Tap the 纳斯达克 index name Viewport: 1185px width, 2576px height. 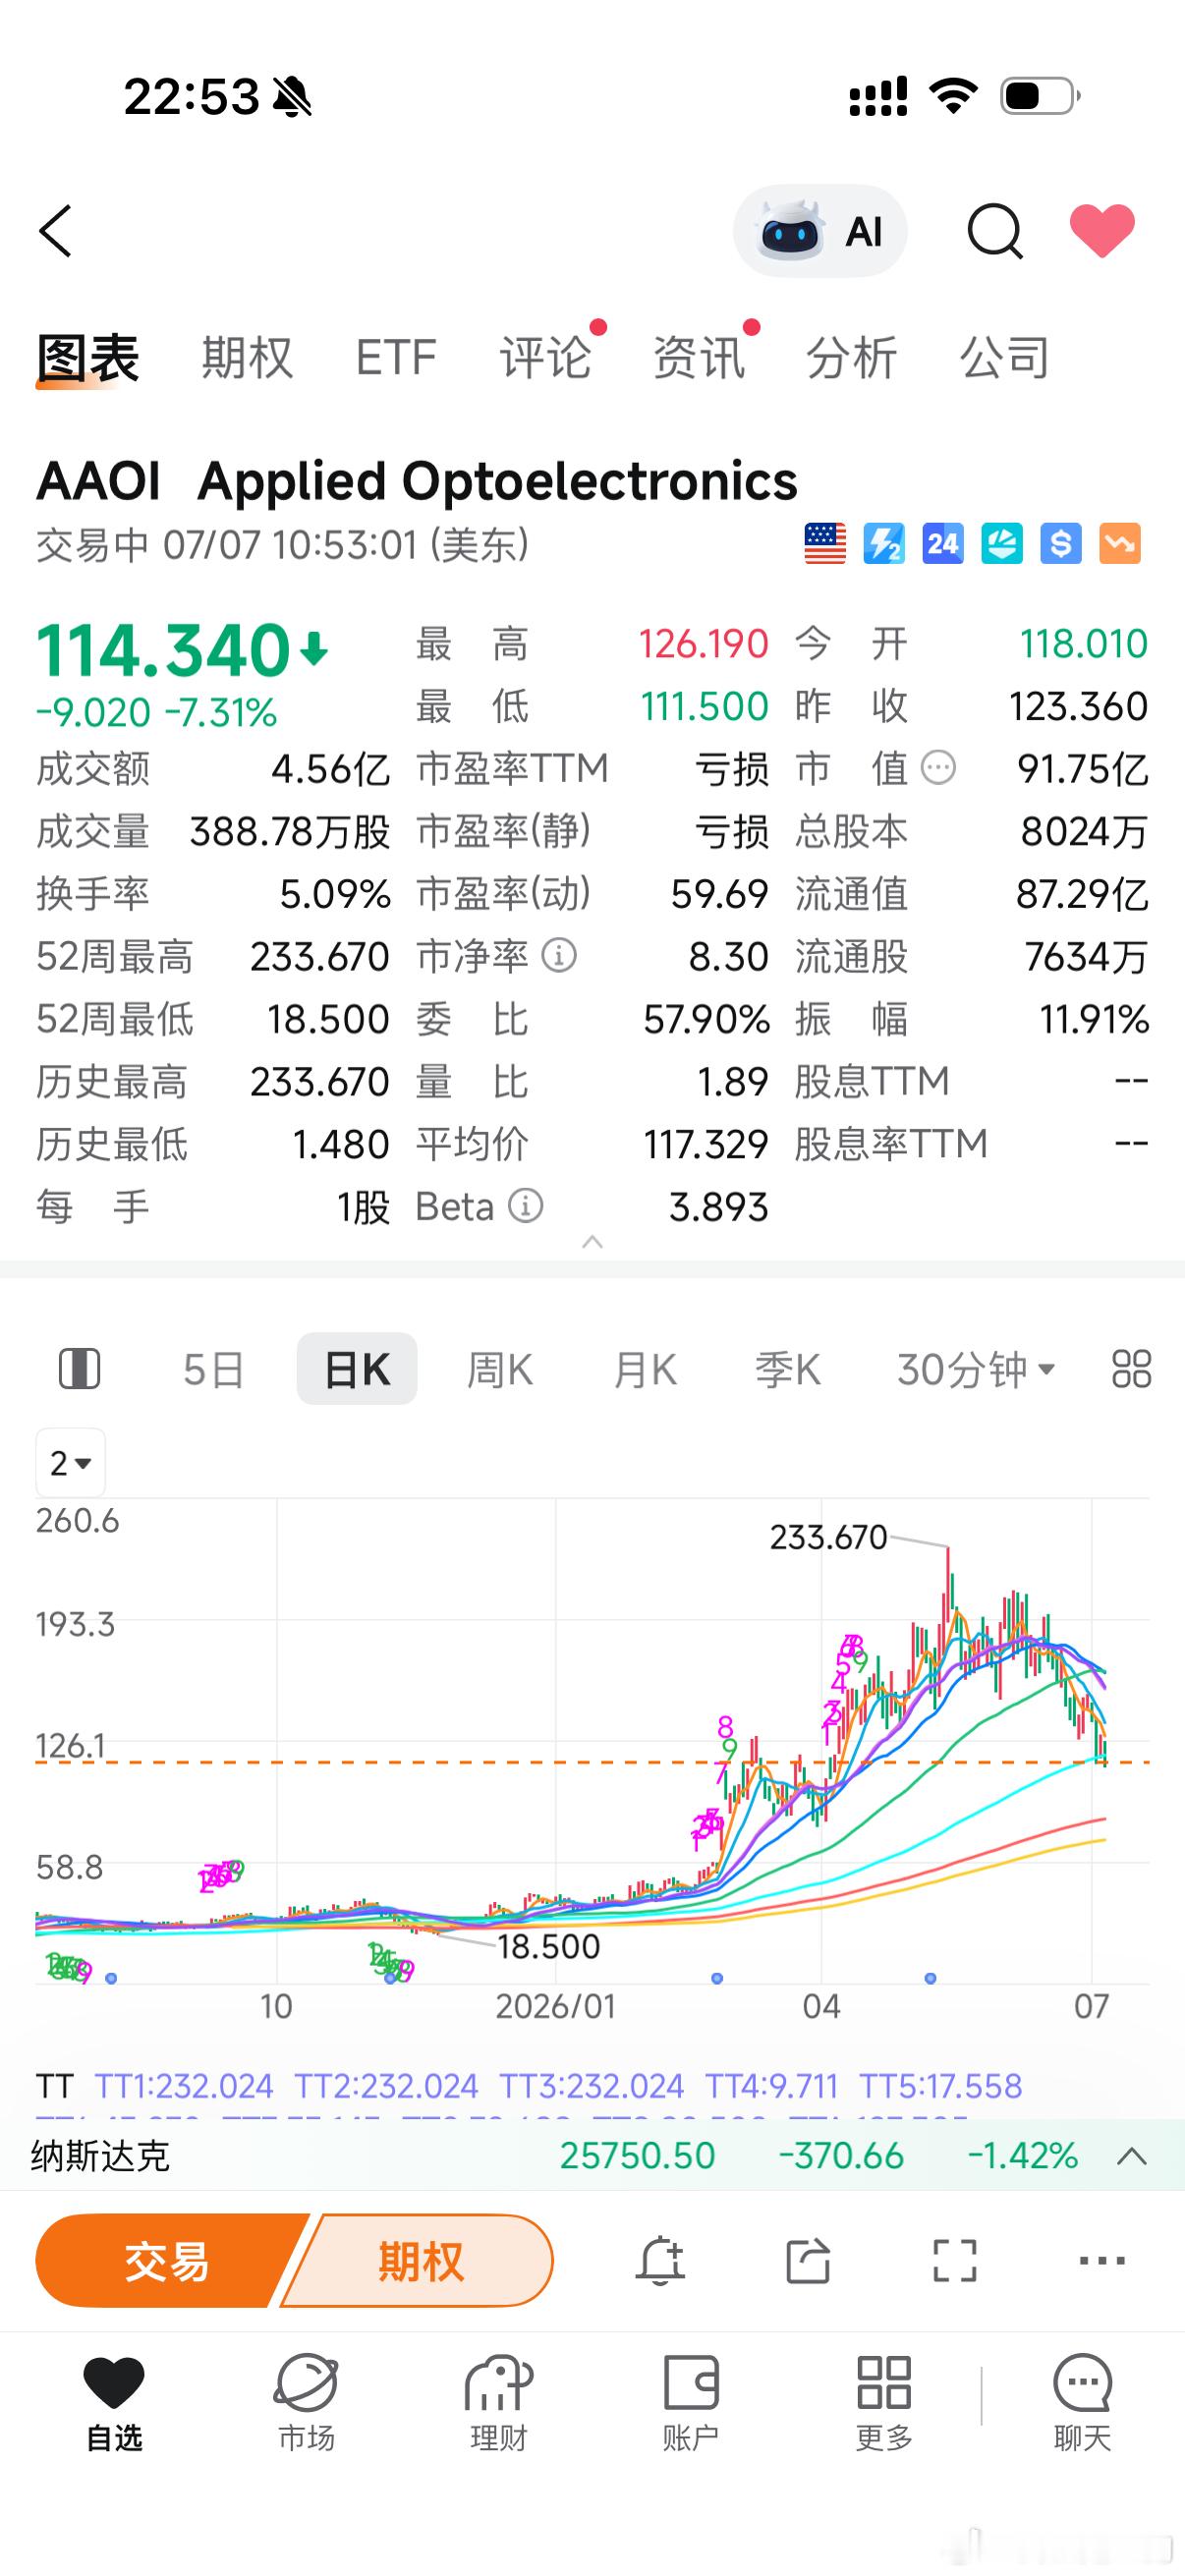click(100, 2156)
